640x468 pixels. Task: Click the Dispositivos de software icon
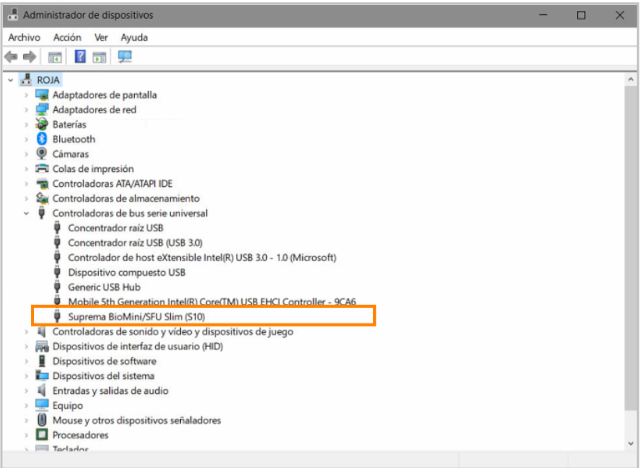[x=42, y=361]
